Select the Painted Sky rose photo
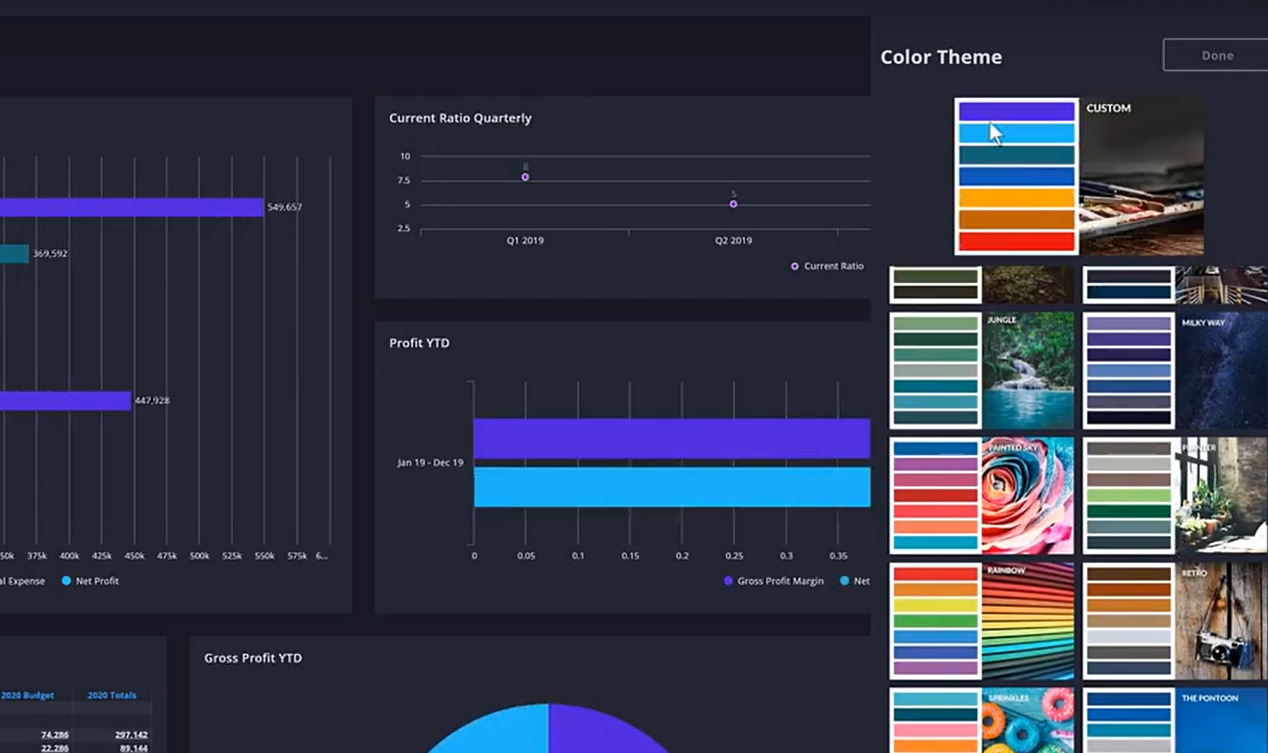 [1028, 495]
